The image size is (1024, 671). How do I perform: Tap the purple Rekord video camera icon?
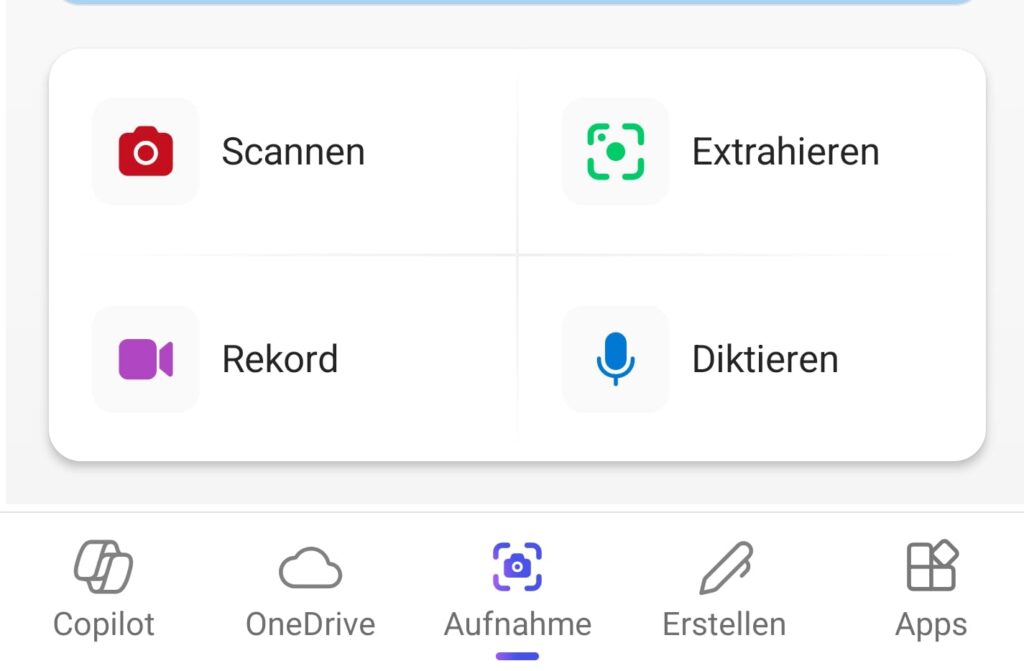(146, 359)
